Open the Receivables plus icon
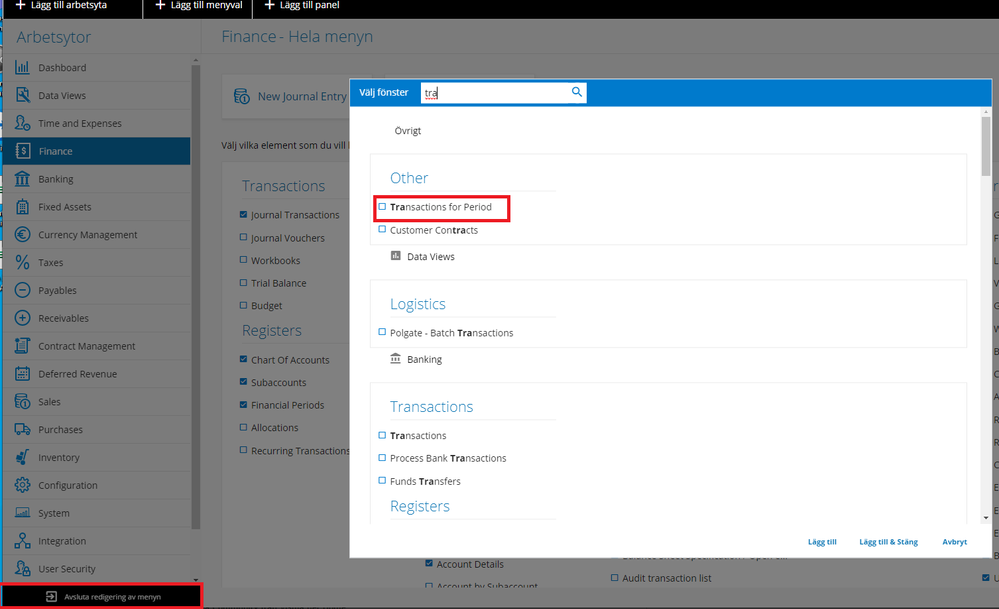 coord(22,318)
